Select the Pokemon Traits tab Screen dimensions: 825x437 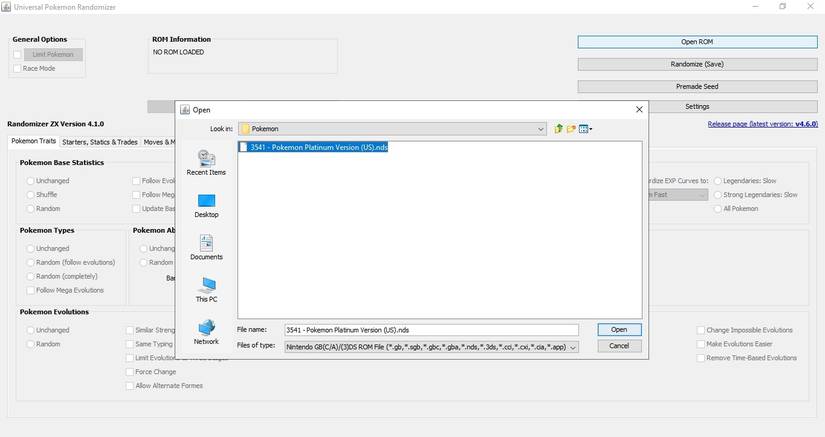(x=34, y=141)
